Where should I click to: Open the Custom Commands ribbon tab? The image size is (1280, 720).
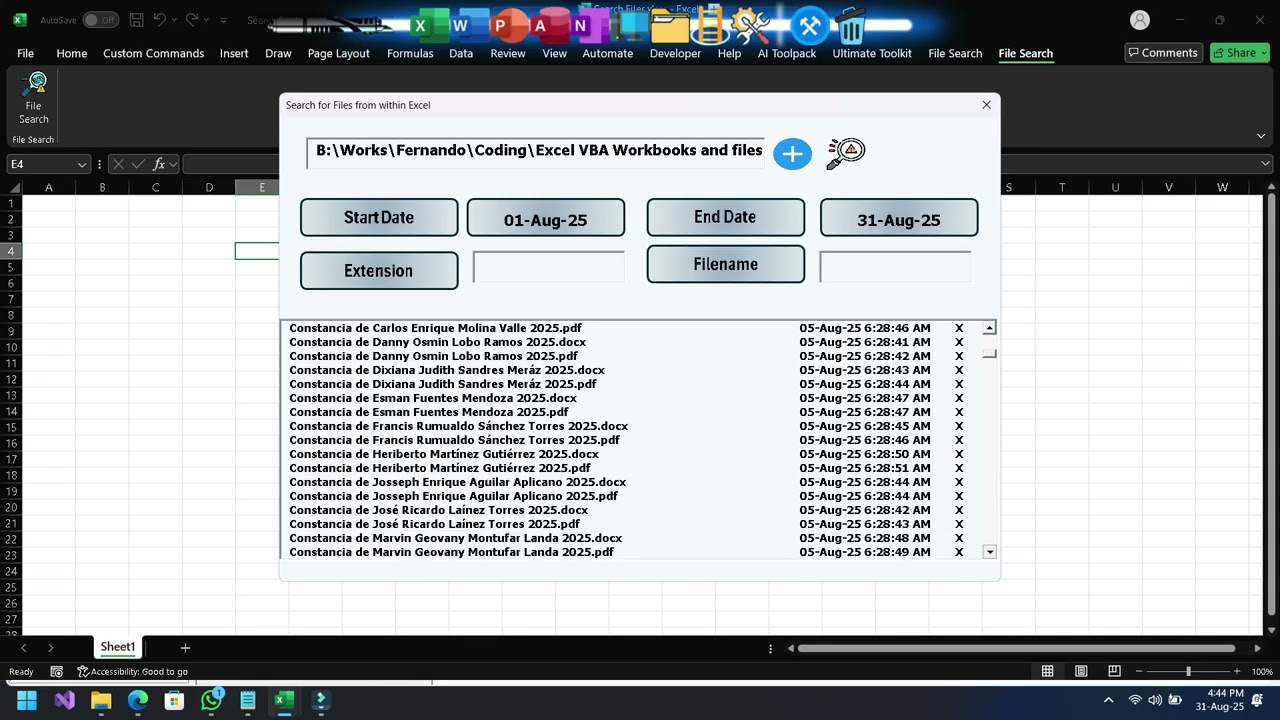point(153,53)
